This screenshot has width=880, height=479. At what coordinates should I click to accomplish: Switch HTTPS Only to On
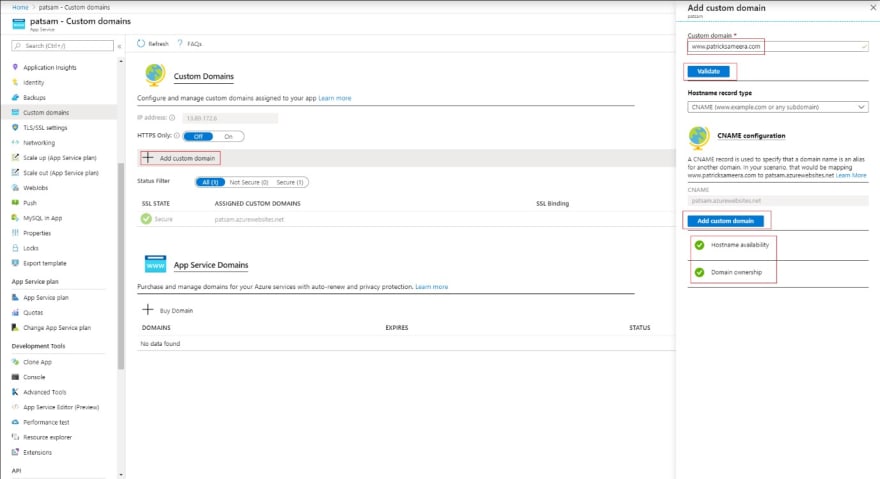tap(228, 136)
